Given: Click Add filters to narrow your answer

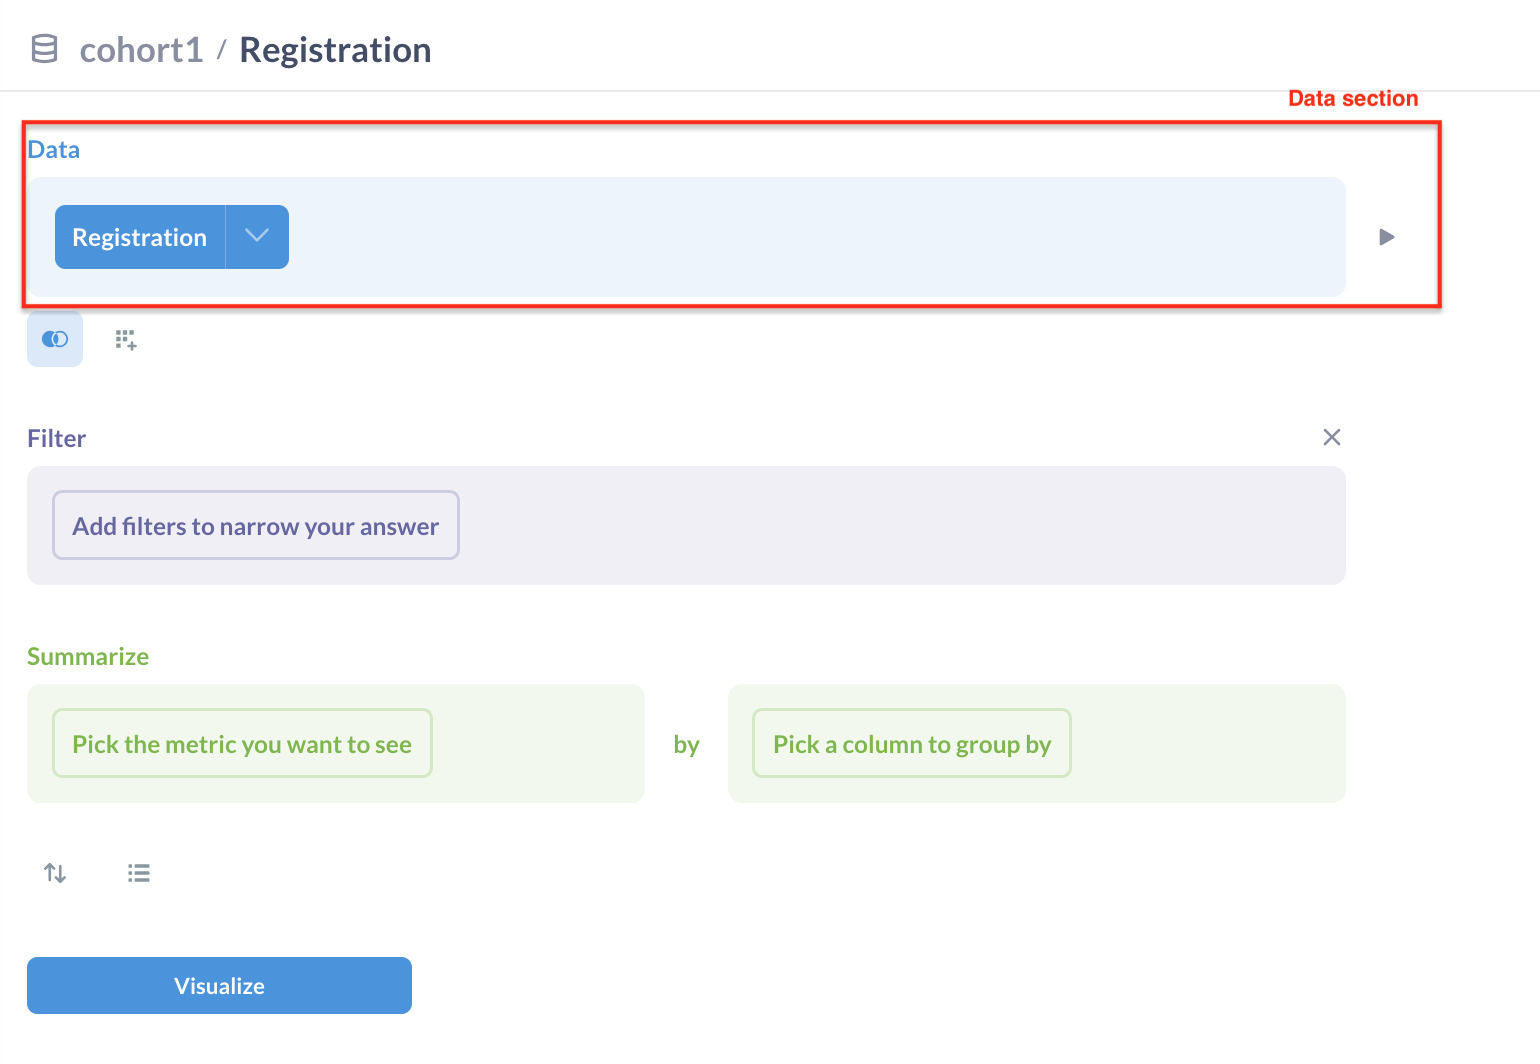Looking at the screenshot, I should pyautogui.click(x=255, y=525).
